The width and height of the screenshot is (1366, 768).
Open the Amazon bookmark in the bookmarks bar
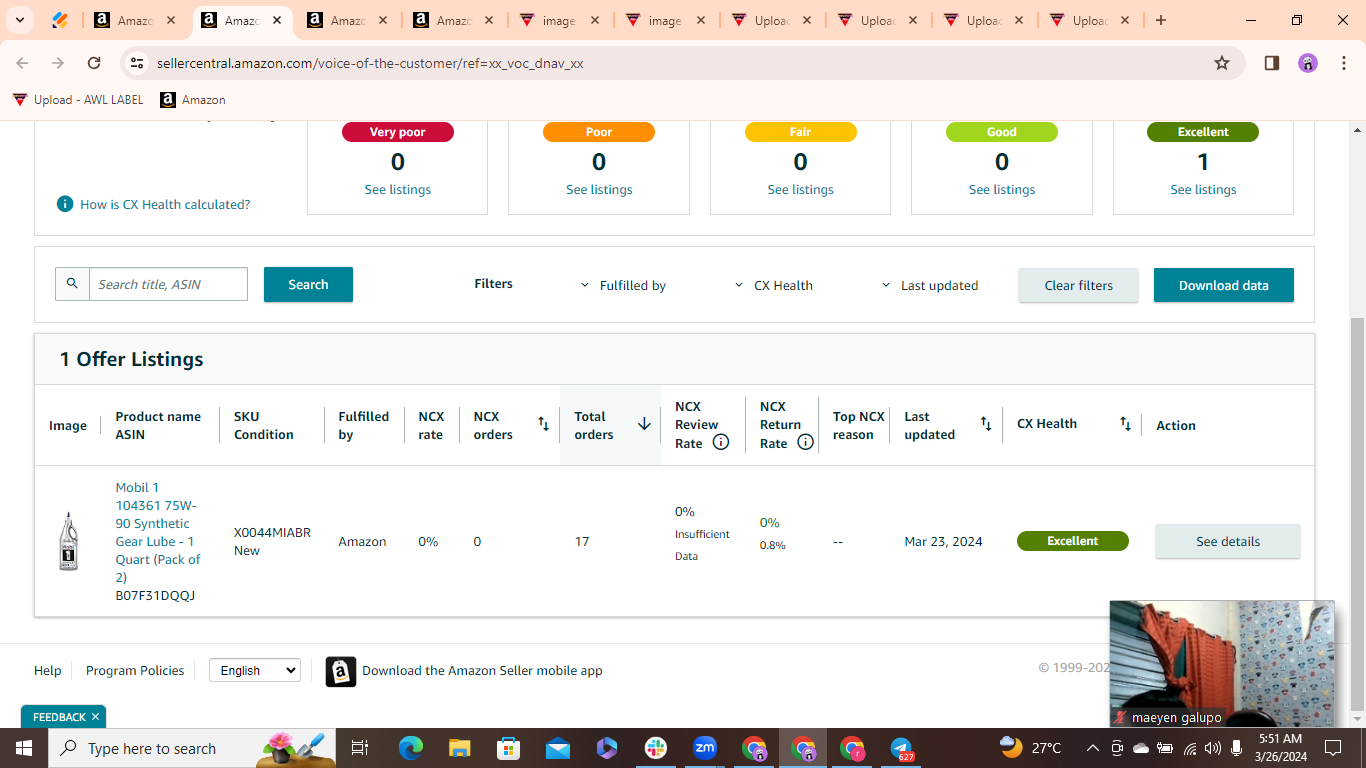click(x=193, y=100)
